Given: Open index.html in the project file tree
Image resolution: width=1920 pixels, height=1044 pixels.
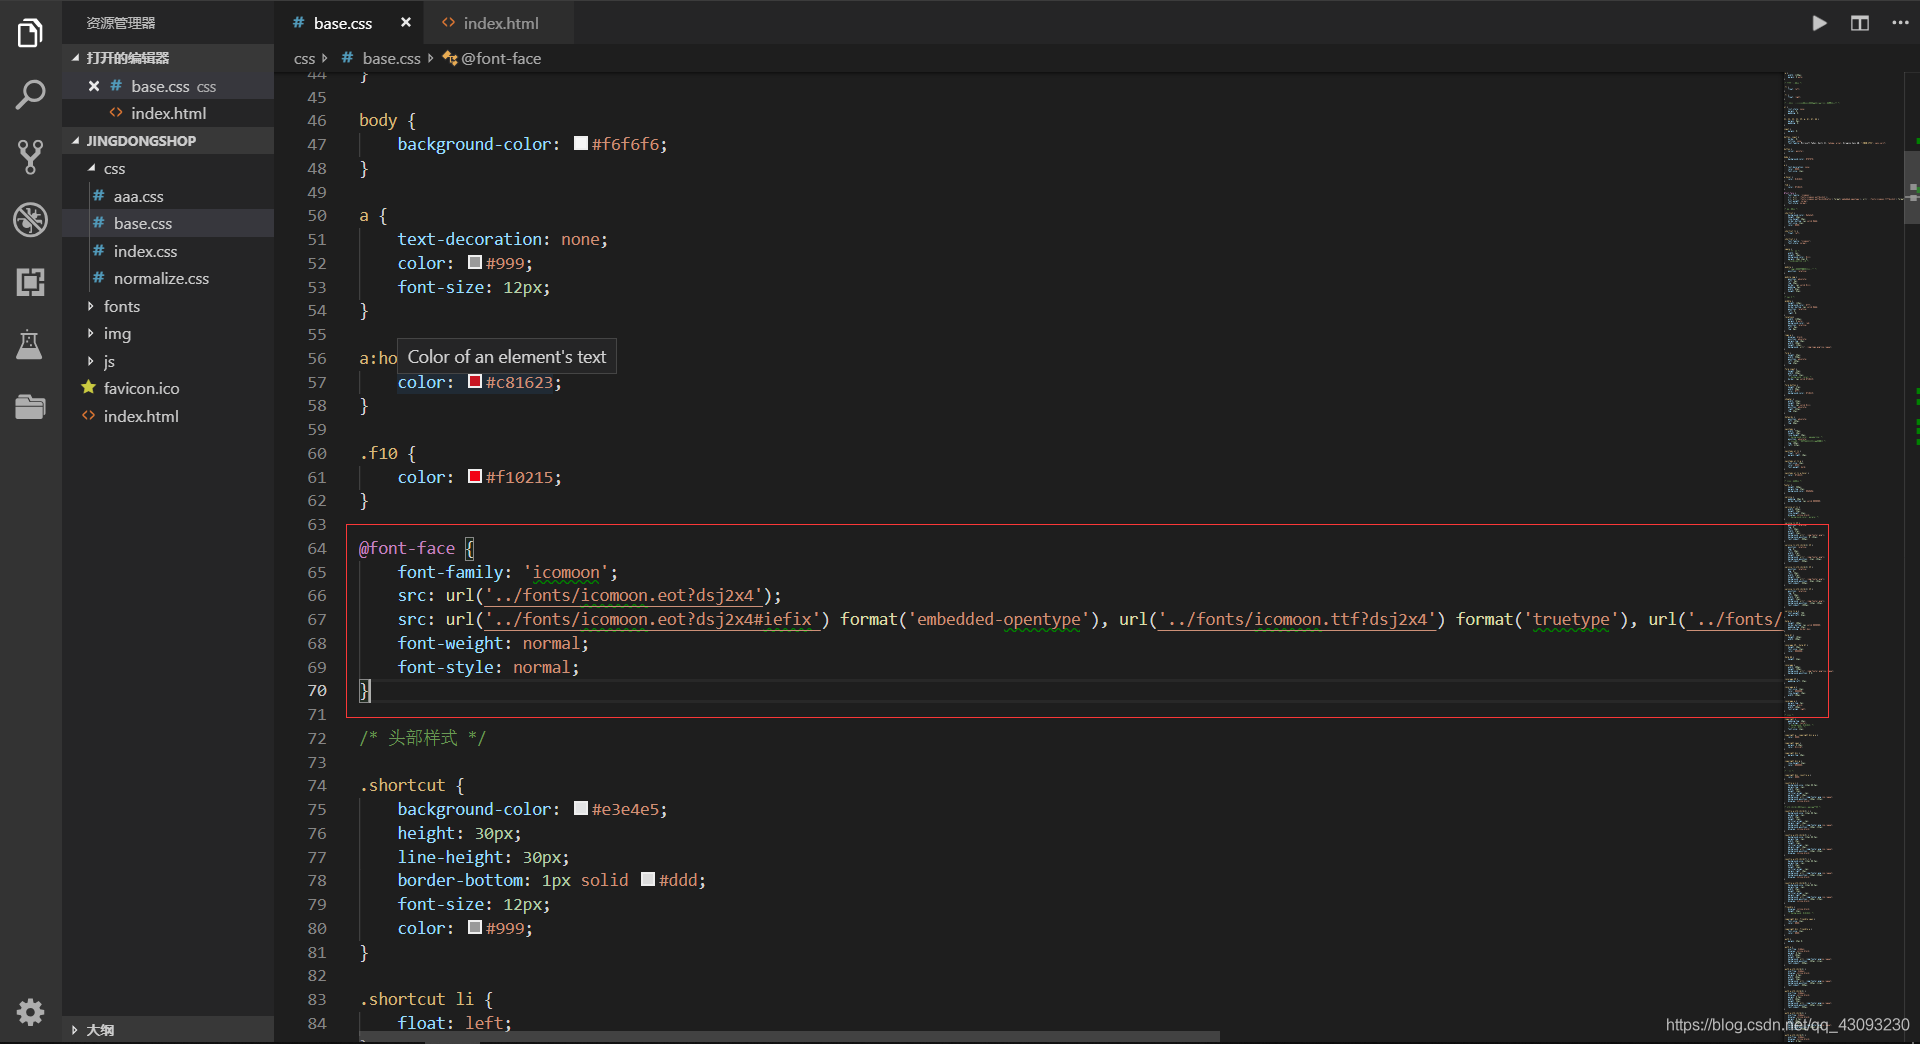Looking at the screenshot, I should (168, 416).
